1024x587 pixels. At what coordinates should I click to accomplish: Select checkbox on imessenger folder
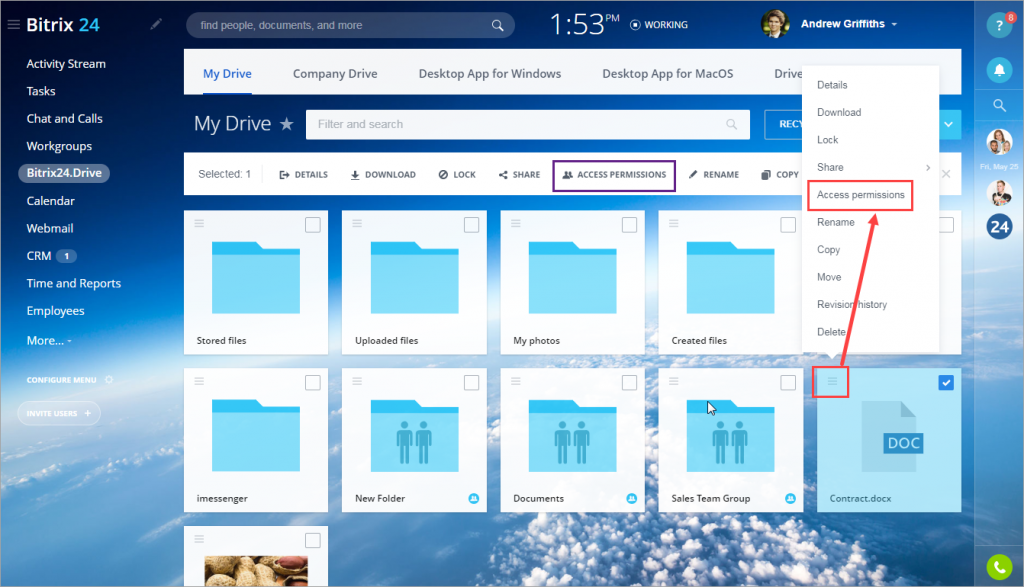click(x=313, y=383)
